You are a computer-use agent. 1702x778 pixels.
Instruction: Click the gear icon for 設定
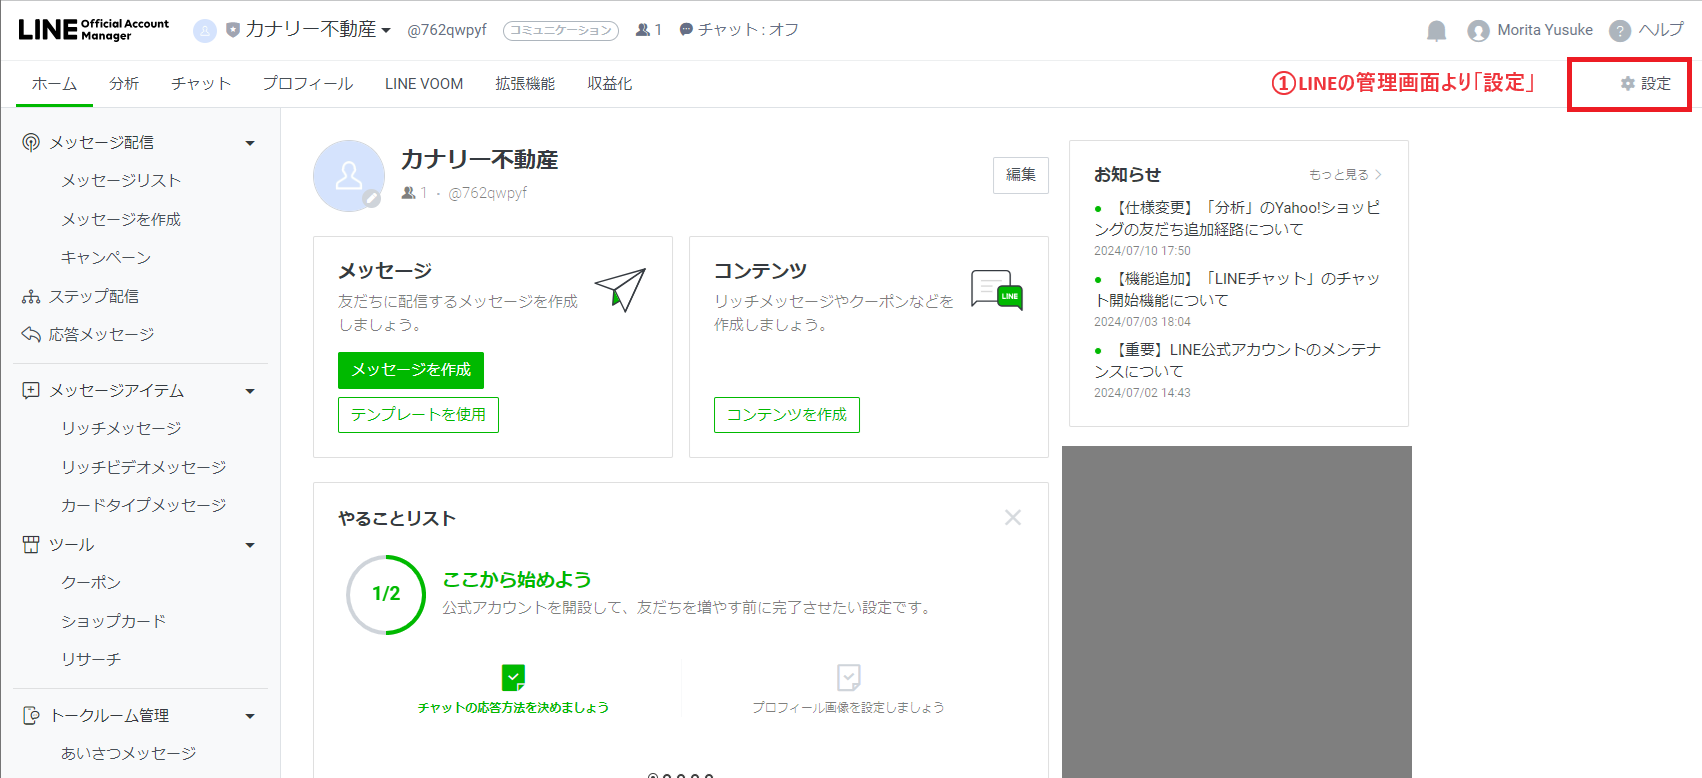[x=1628, y=84]
